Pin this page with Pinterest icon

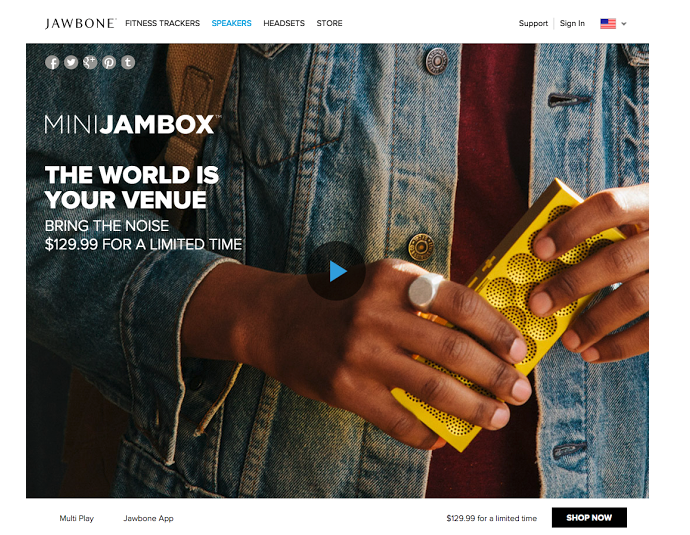109,62
